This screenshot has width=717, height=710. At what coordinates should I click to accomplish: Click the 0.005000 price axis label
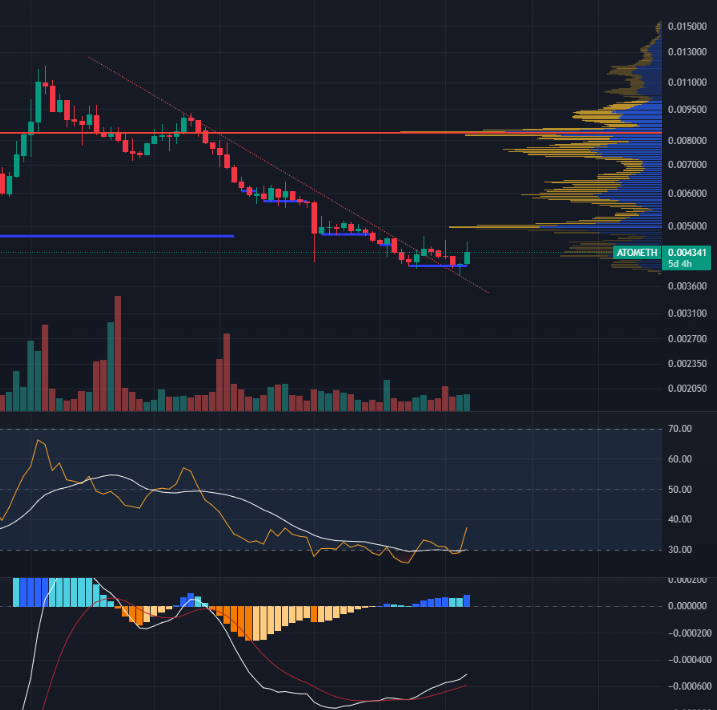pyautogui.click(x=687, y=226)
